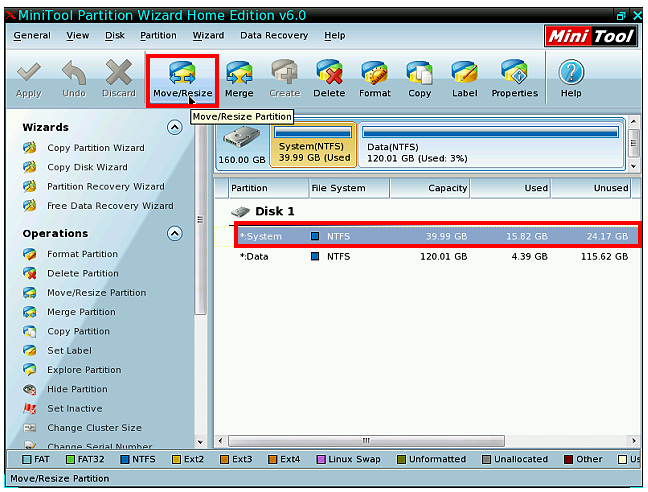Click Set Inactive in Operations panel
Image resolution: width=648 pixels, height=492 pixels.
point(63,409)
